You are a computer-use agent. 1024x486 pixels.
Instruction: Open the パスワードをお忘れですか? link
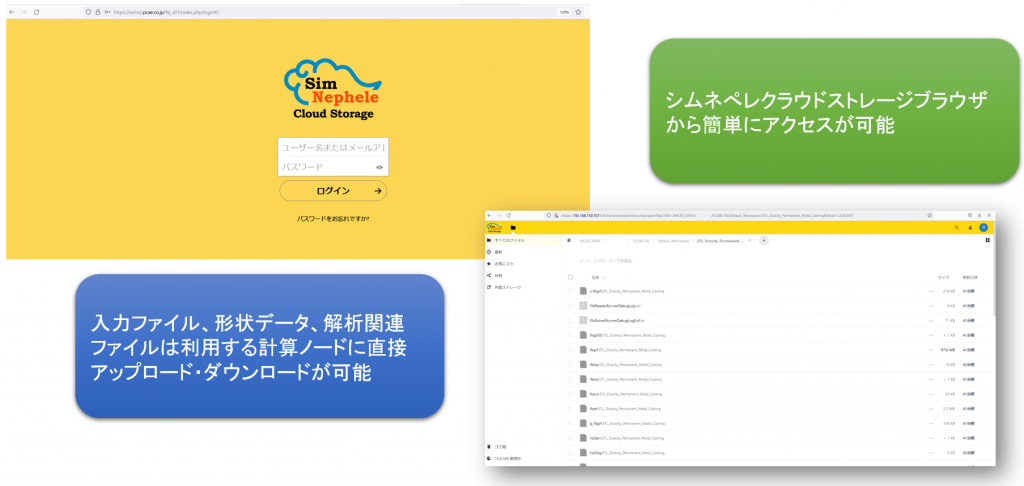333,219
